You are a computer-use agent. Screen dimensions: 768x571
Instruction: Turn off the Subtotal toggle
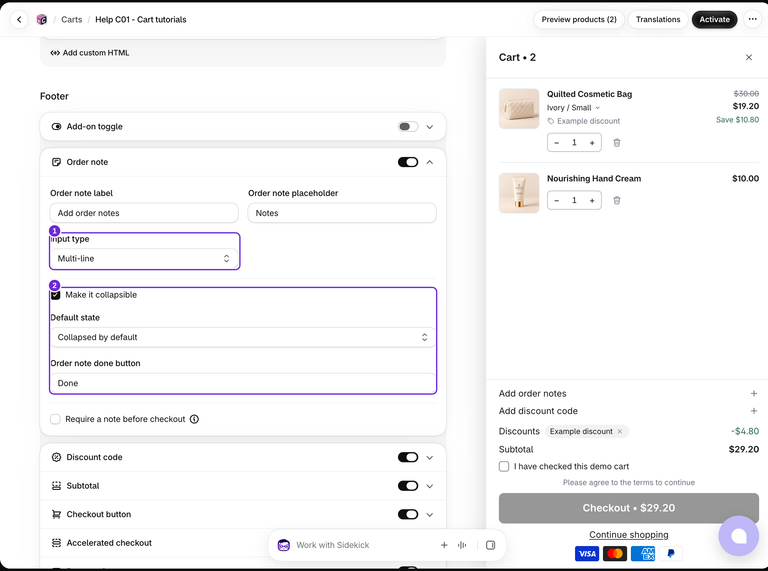[x=408, y=486]
